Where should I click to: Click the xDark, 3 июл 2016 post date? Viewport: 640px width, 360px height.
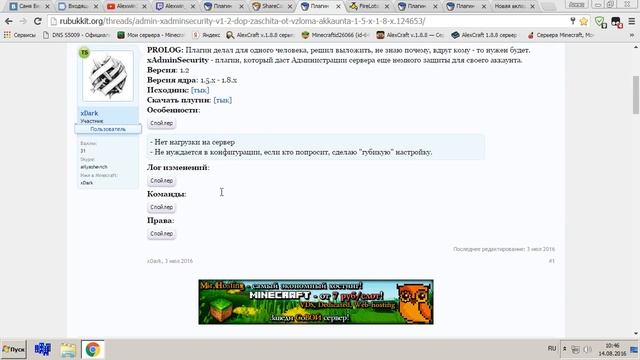coord(170,261)
